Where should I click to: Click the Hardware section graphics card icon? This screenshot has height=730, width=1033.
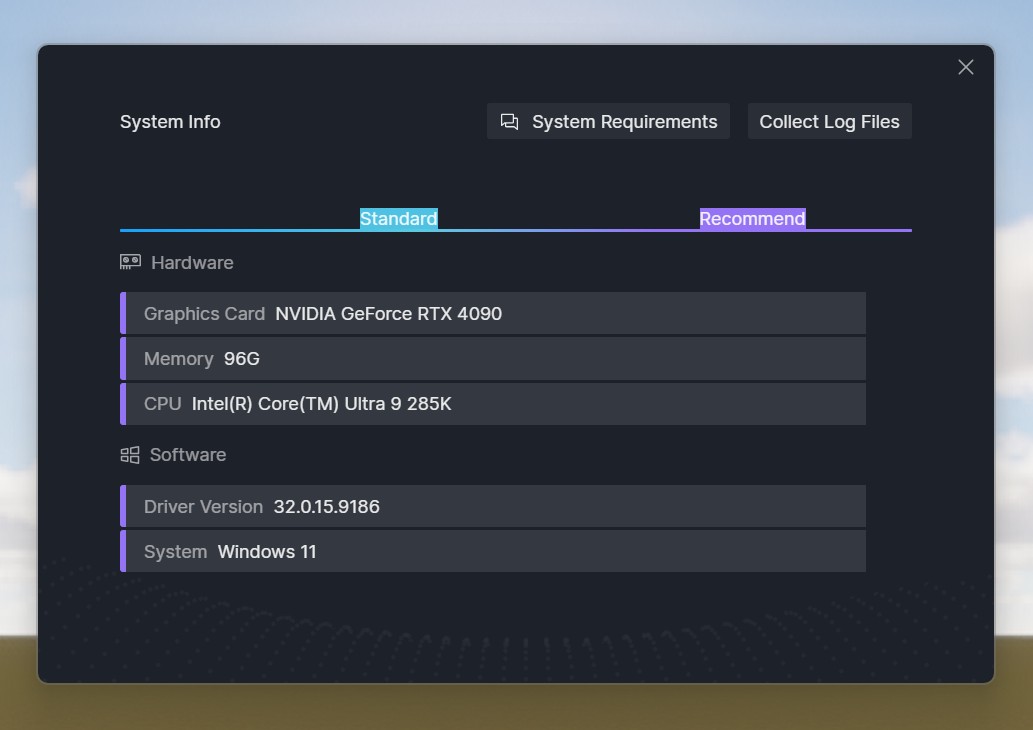click(130, 262)
